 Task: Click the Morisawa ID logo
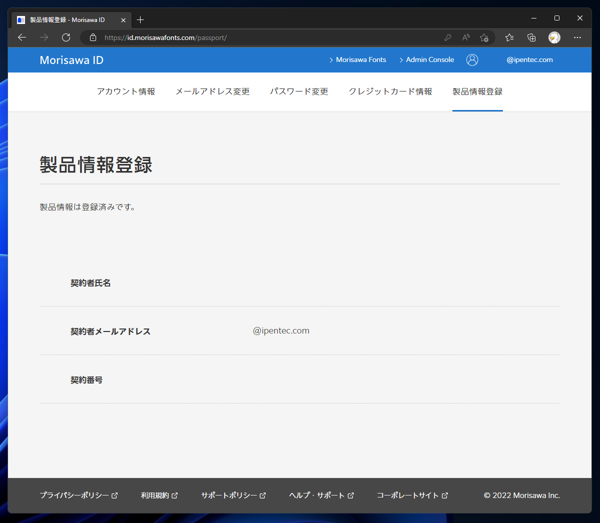click(x=72, y=60)
